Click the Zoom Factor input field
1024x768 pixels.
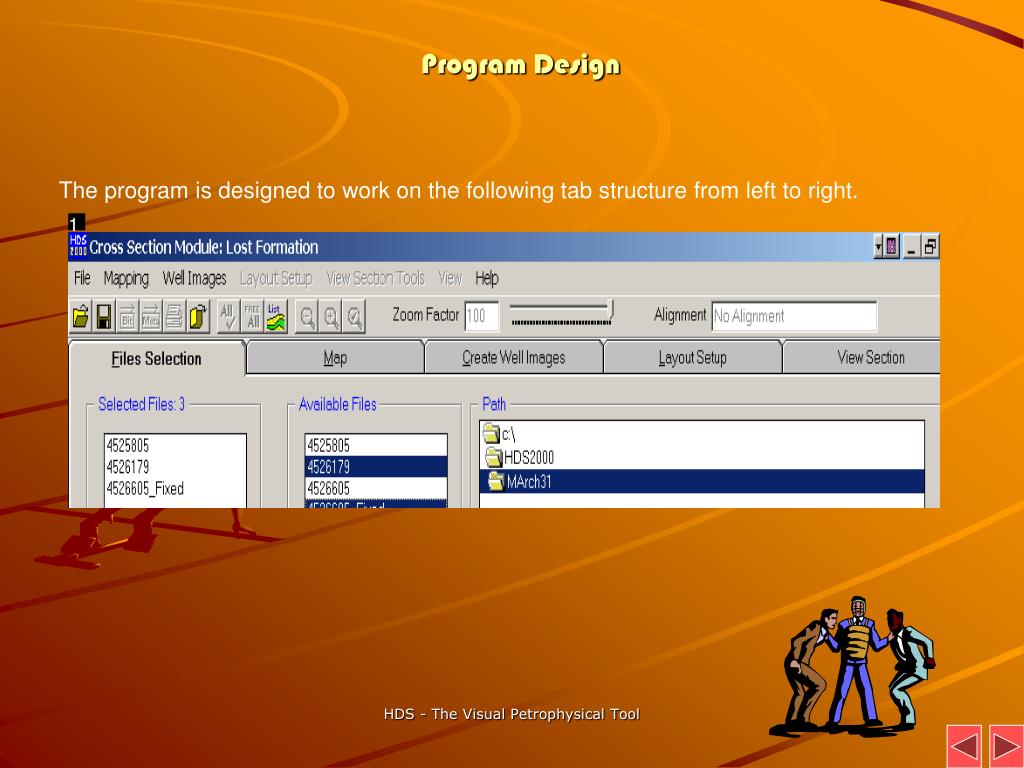(x=482, y=316)
